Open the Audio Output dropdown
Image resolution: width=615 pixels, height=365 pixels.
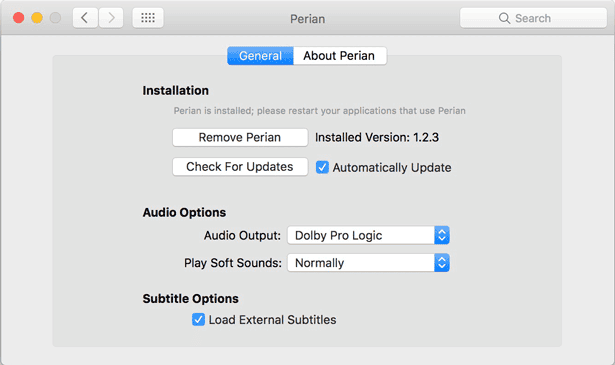(x=368, y=235)
